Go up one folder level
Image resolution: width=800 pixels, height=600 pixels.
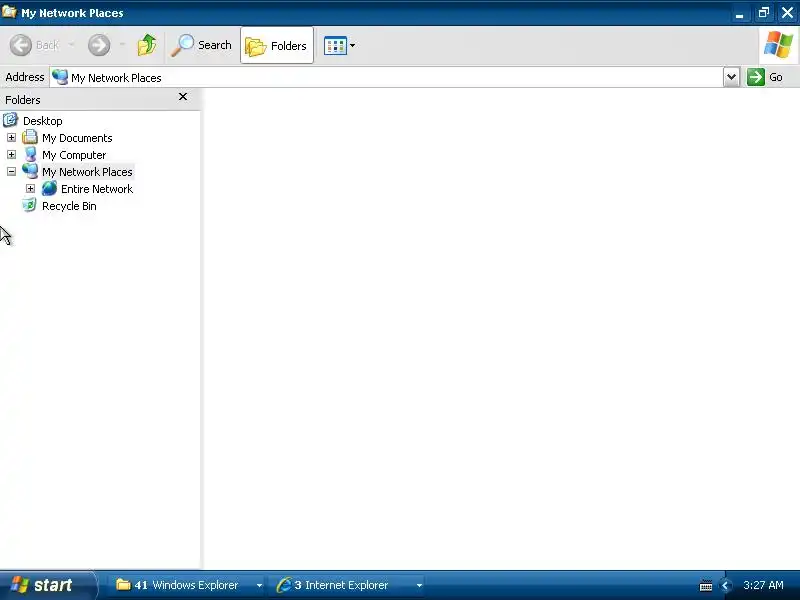(x=147, y=45)
